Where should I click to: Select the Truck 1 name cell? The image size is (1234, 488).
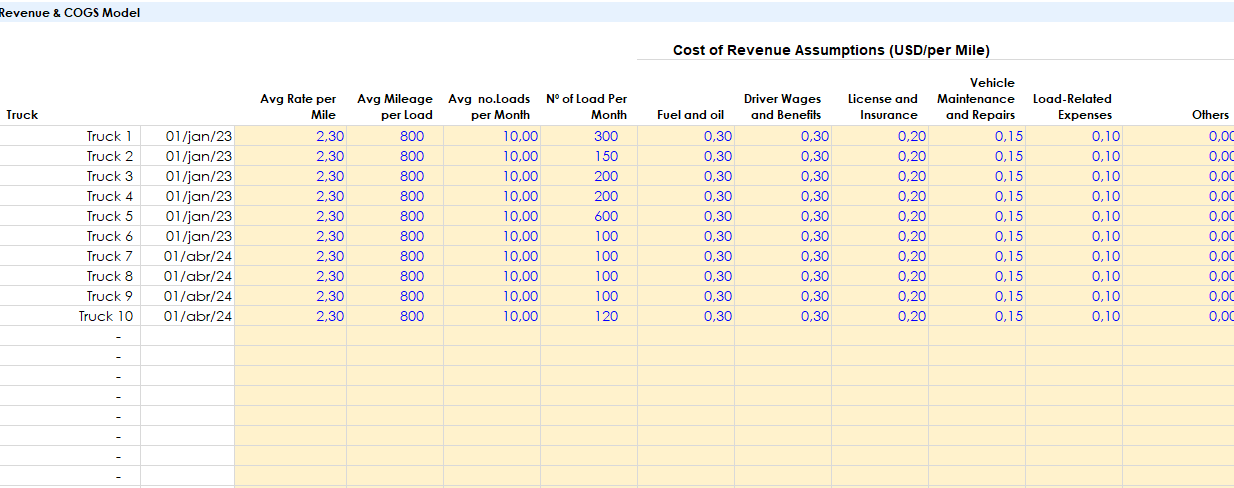click(x=109, y=136)
